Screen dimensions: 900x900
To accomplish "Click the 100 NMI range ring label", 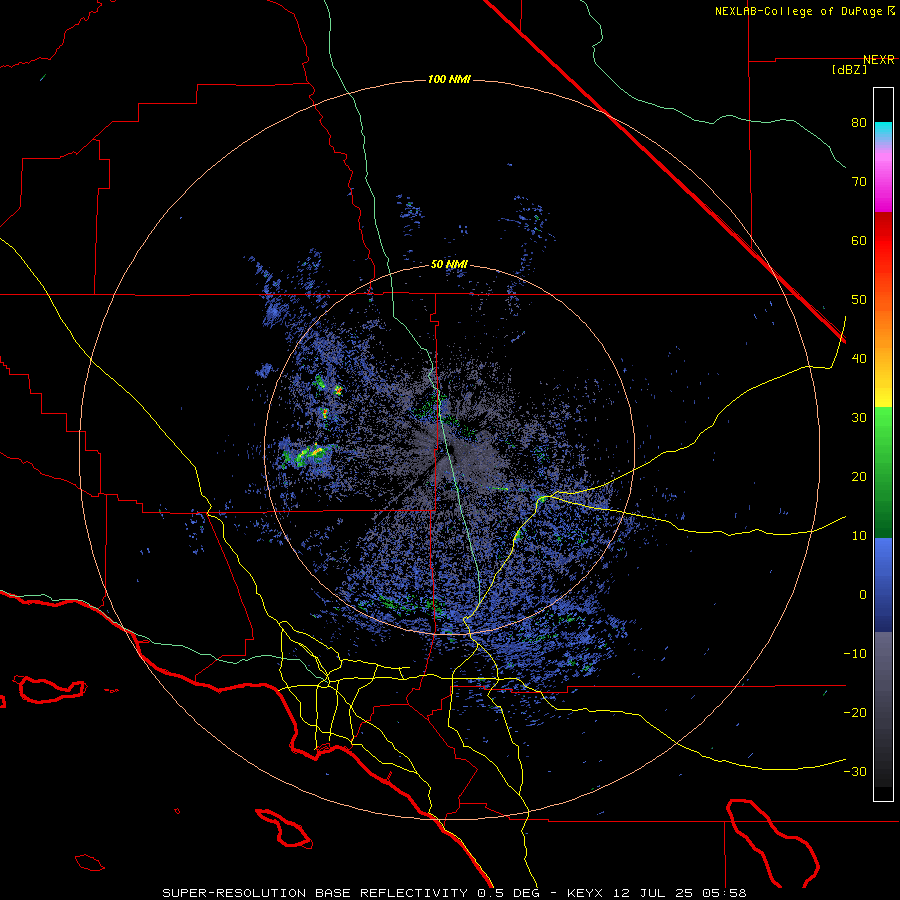I will [449, 79].
